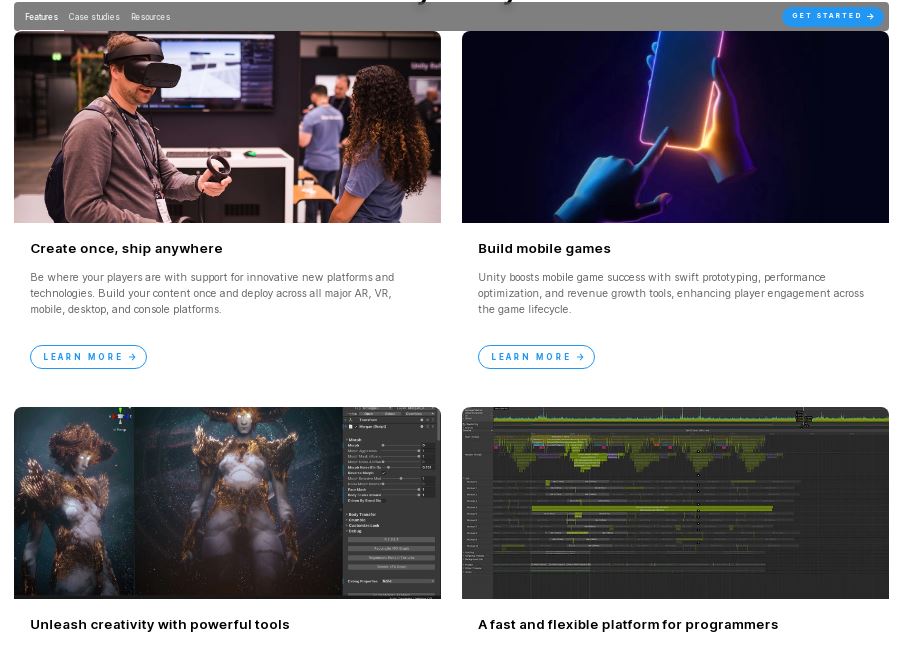Click Learn More under Build mobile games
The width and height of the screenshot is (902, 645).
tap(536, 357)
